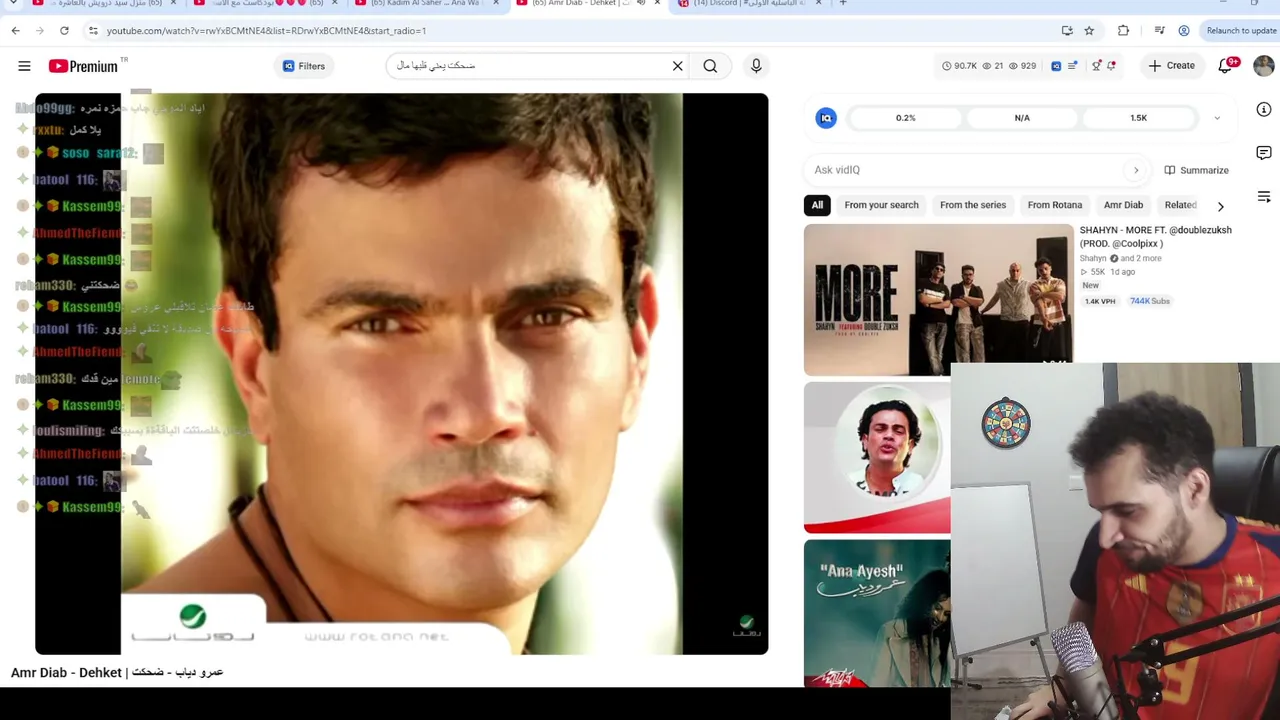Switch to the Kadim Al Saher tab
The width and height of the screenshot is (1280, 720).
point(425,4)
